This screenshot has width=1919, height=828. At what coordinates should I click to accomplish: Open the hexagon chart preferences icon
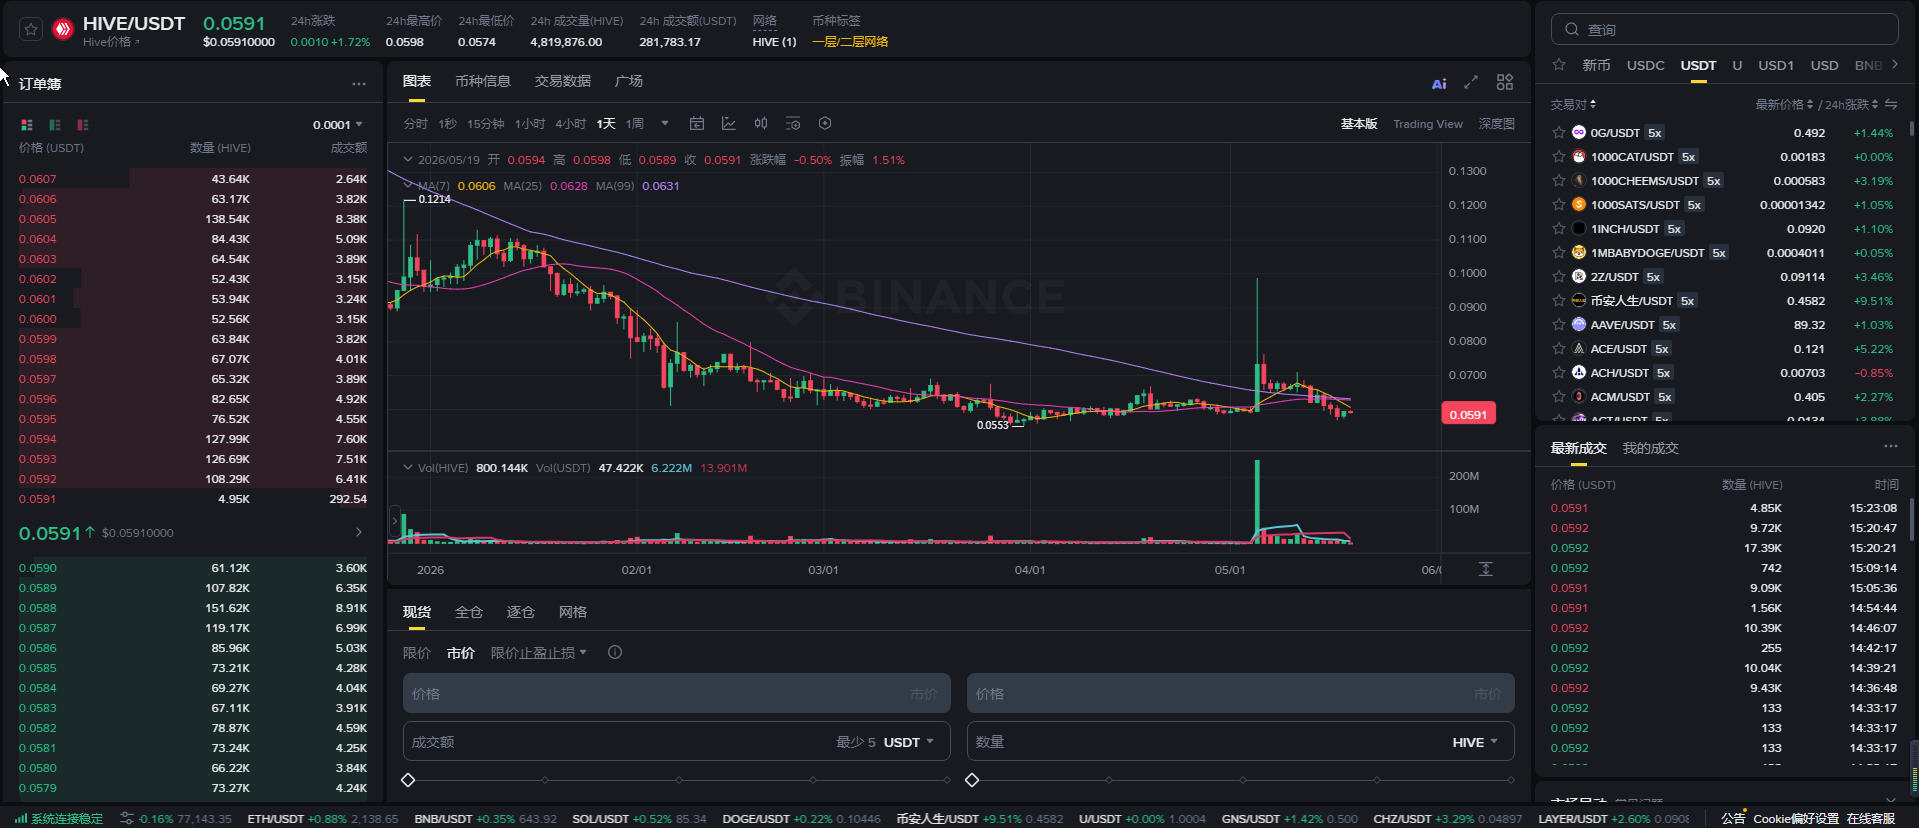coord(825,124)
